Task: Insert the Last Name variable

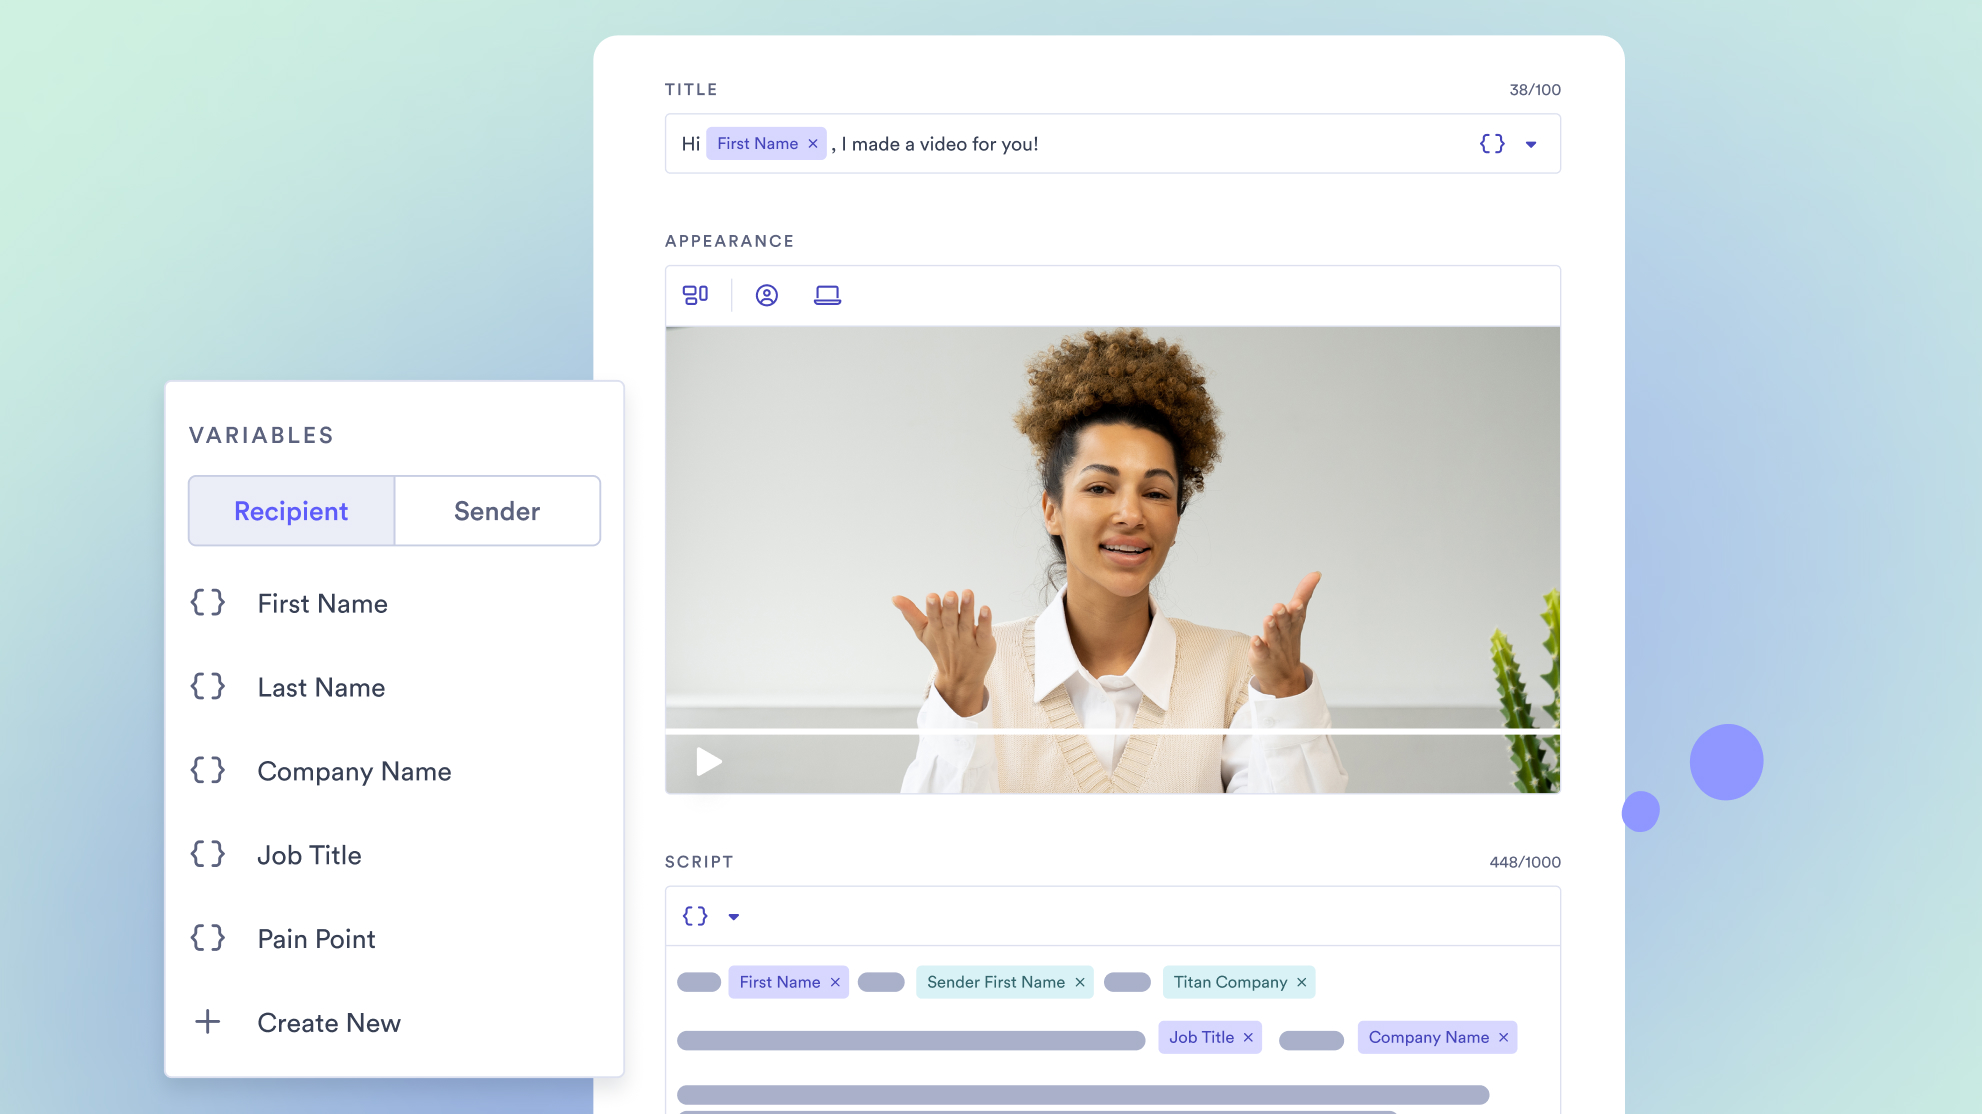Action: point(320,687)
